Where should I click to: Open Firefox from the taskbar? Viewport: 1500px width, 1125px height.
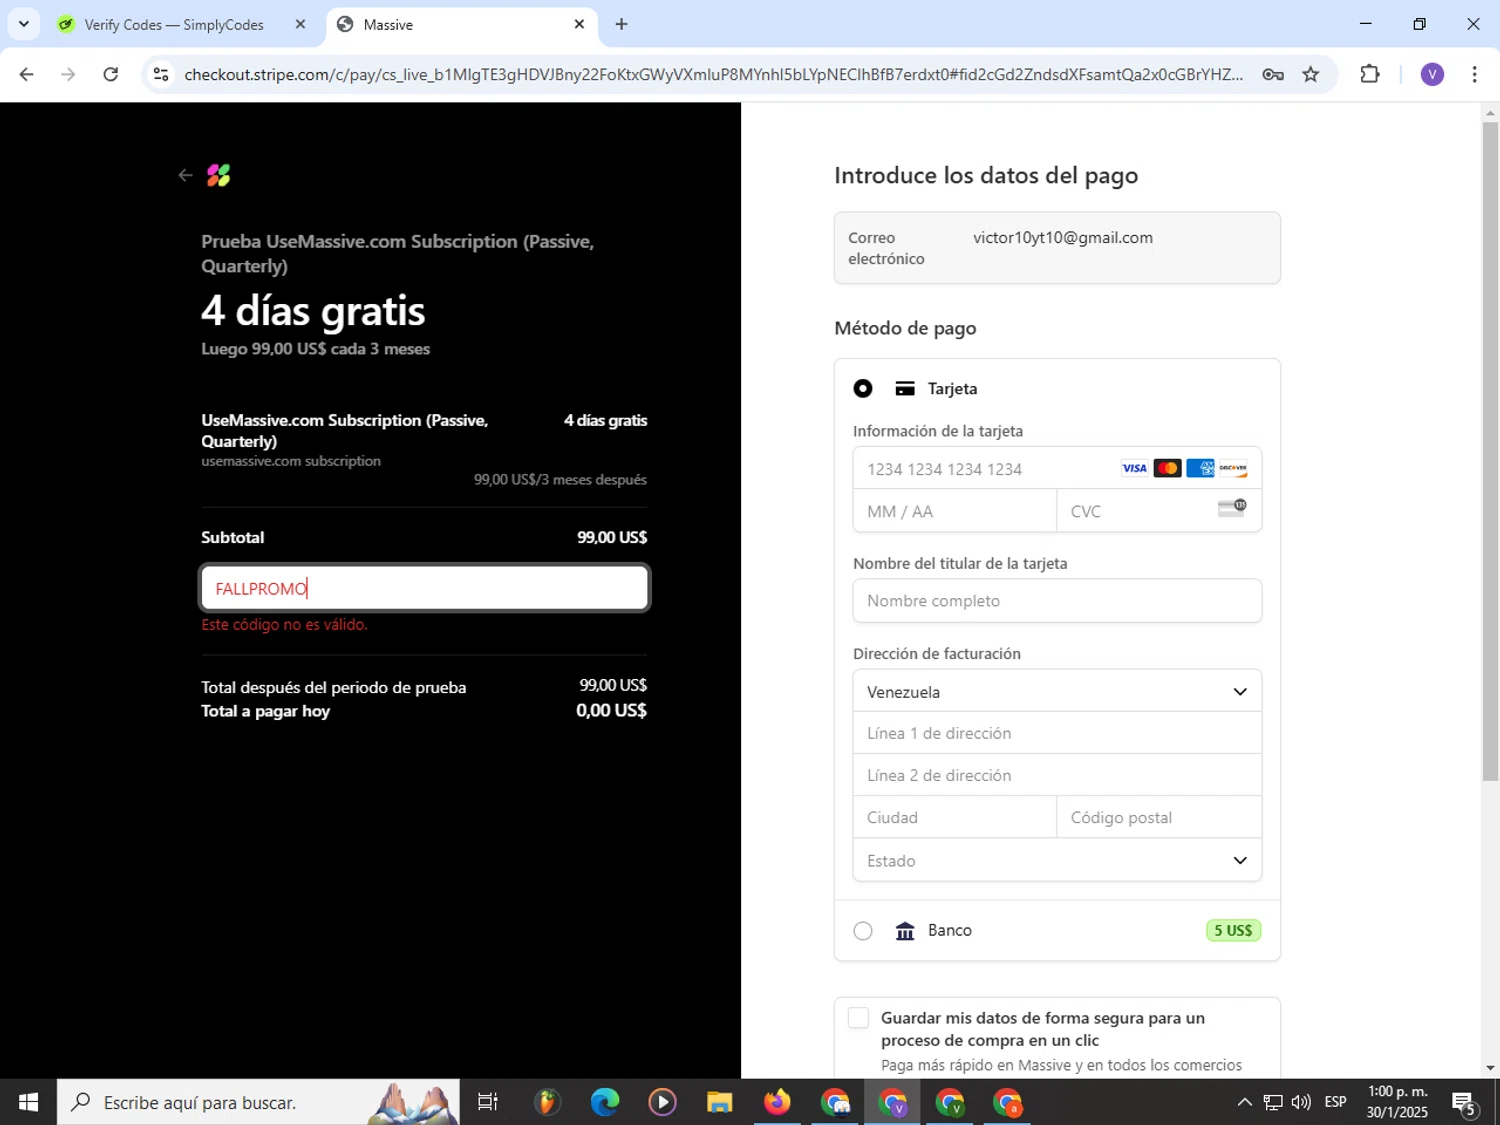[777, 1102]
